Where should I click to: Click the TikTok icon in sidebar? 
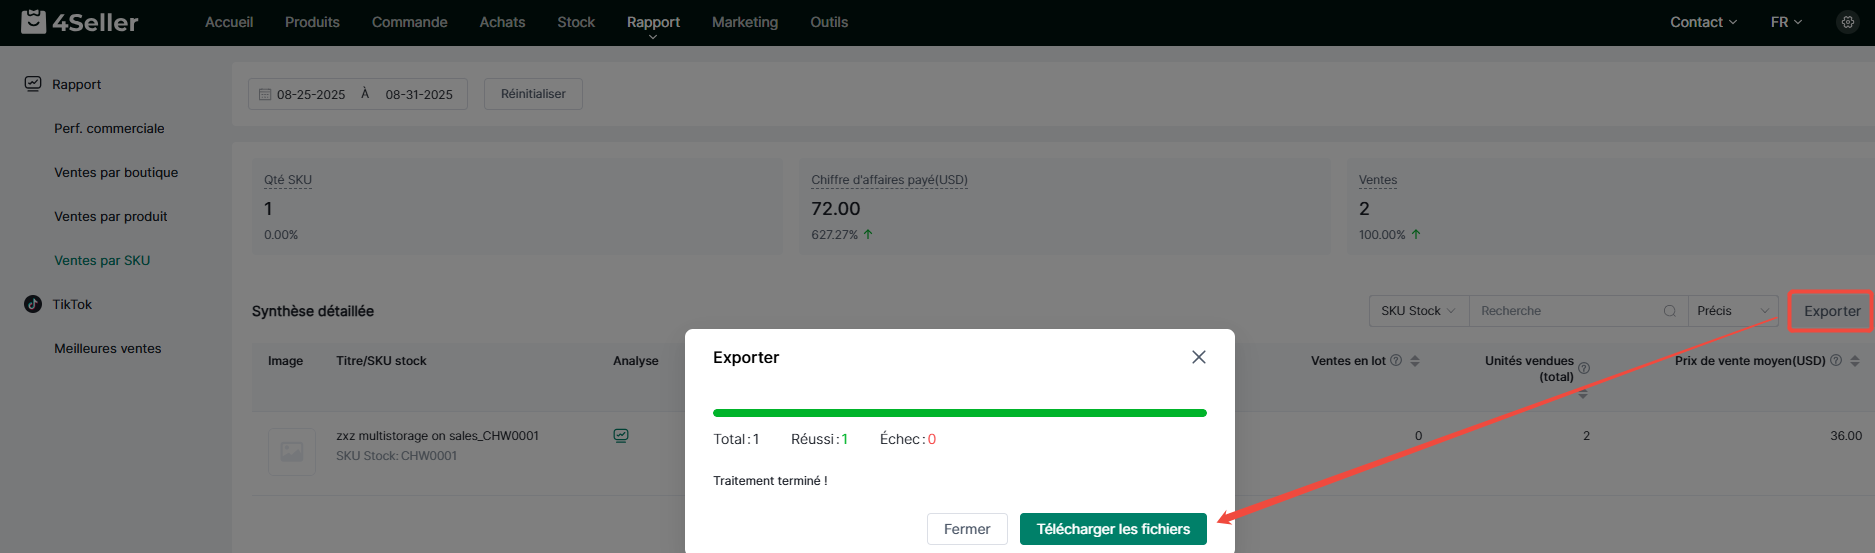33,304
